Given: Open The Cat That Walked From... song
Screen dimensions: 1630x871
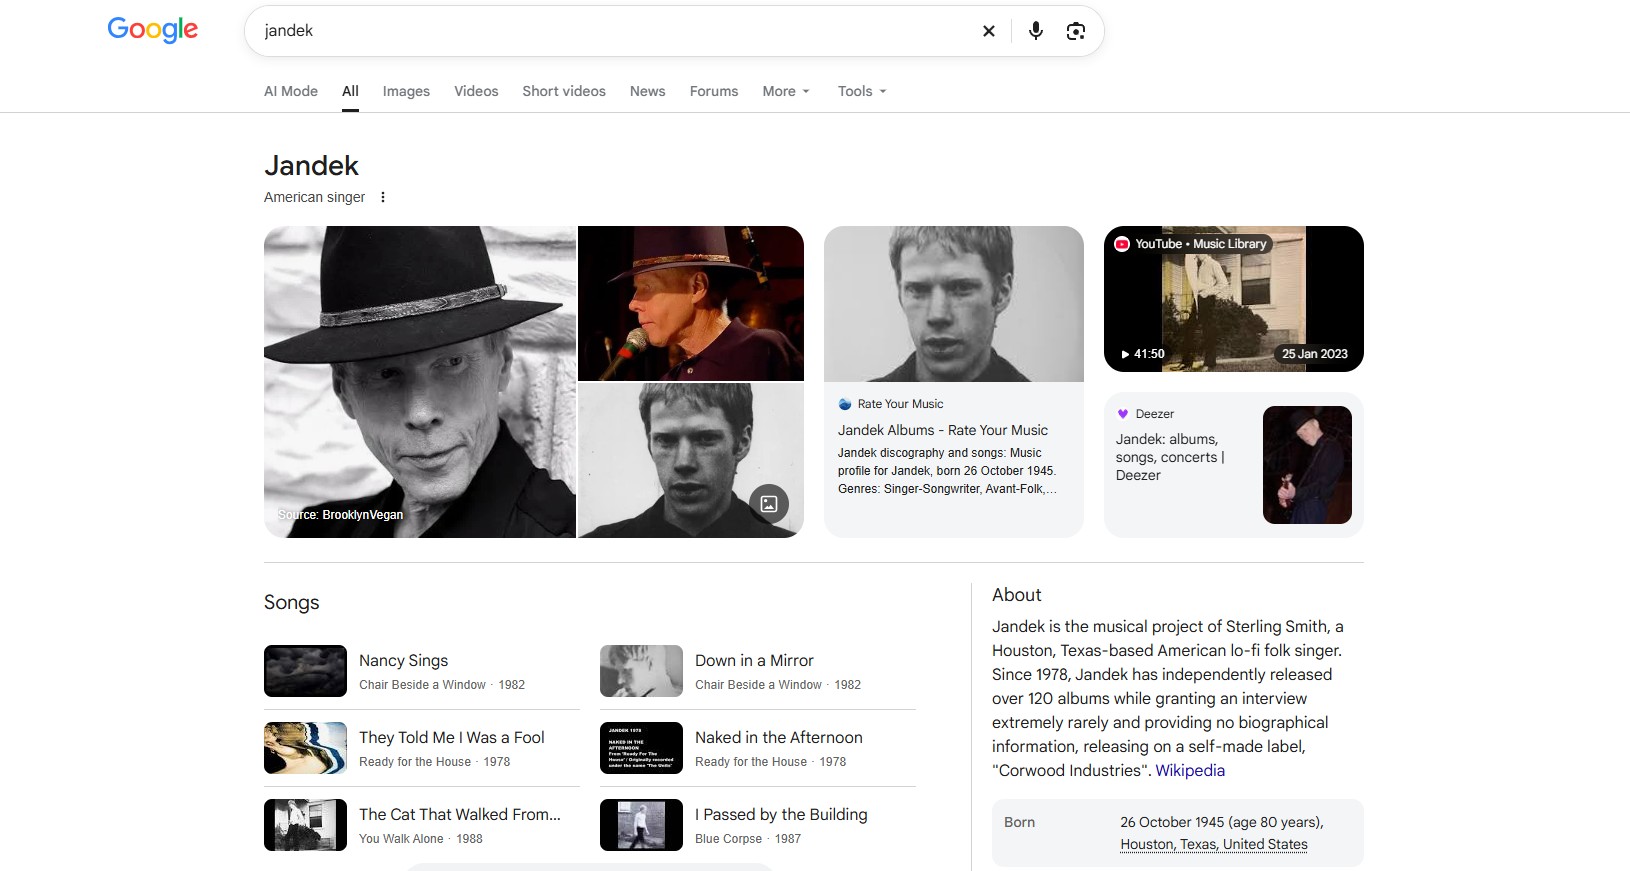Looking at the screenshot, I should pyautogui.click(x=460, y=814).
